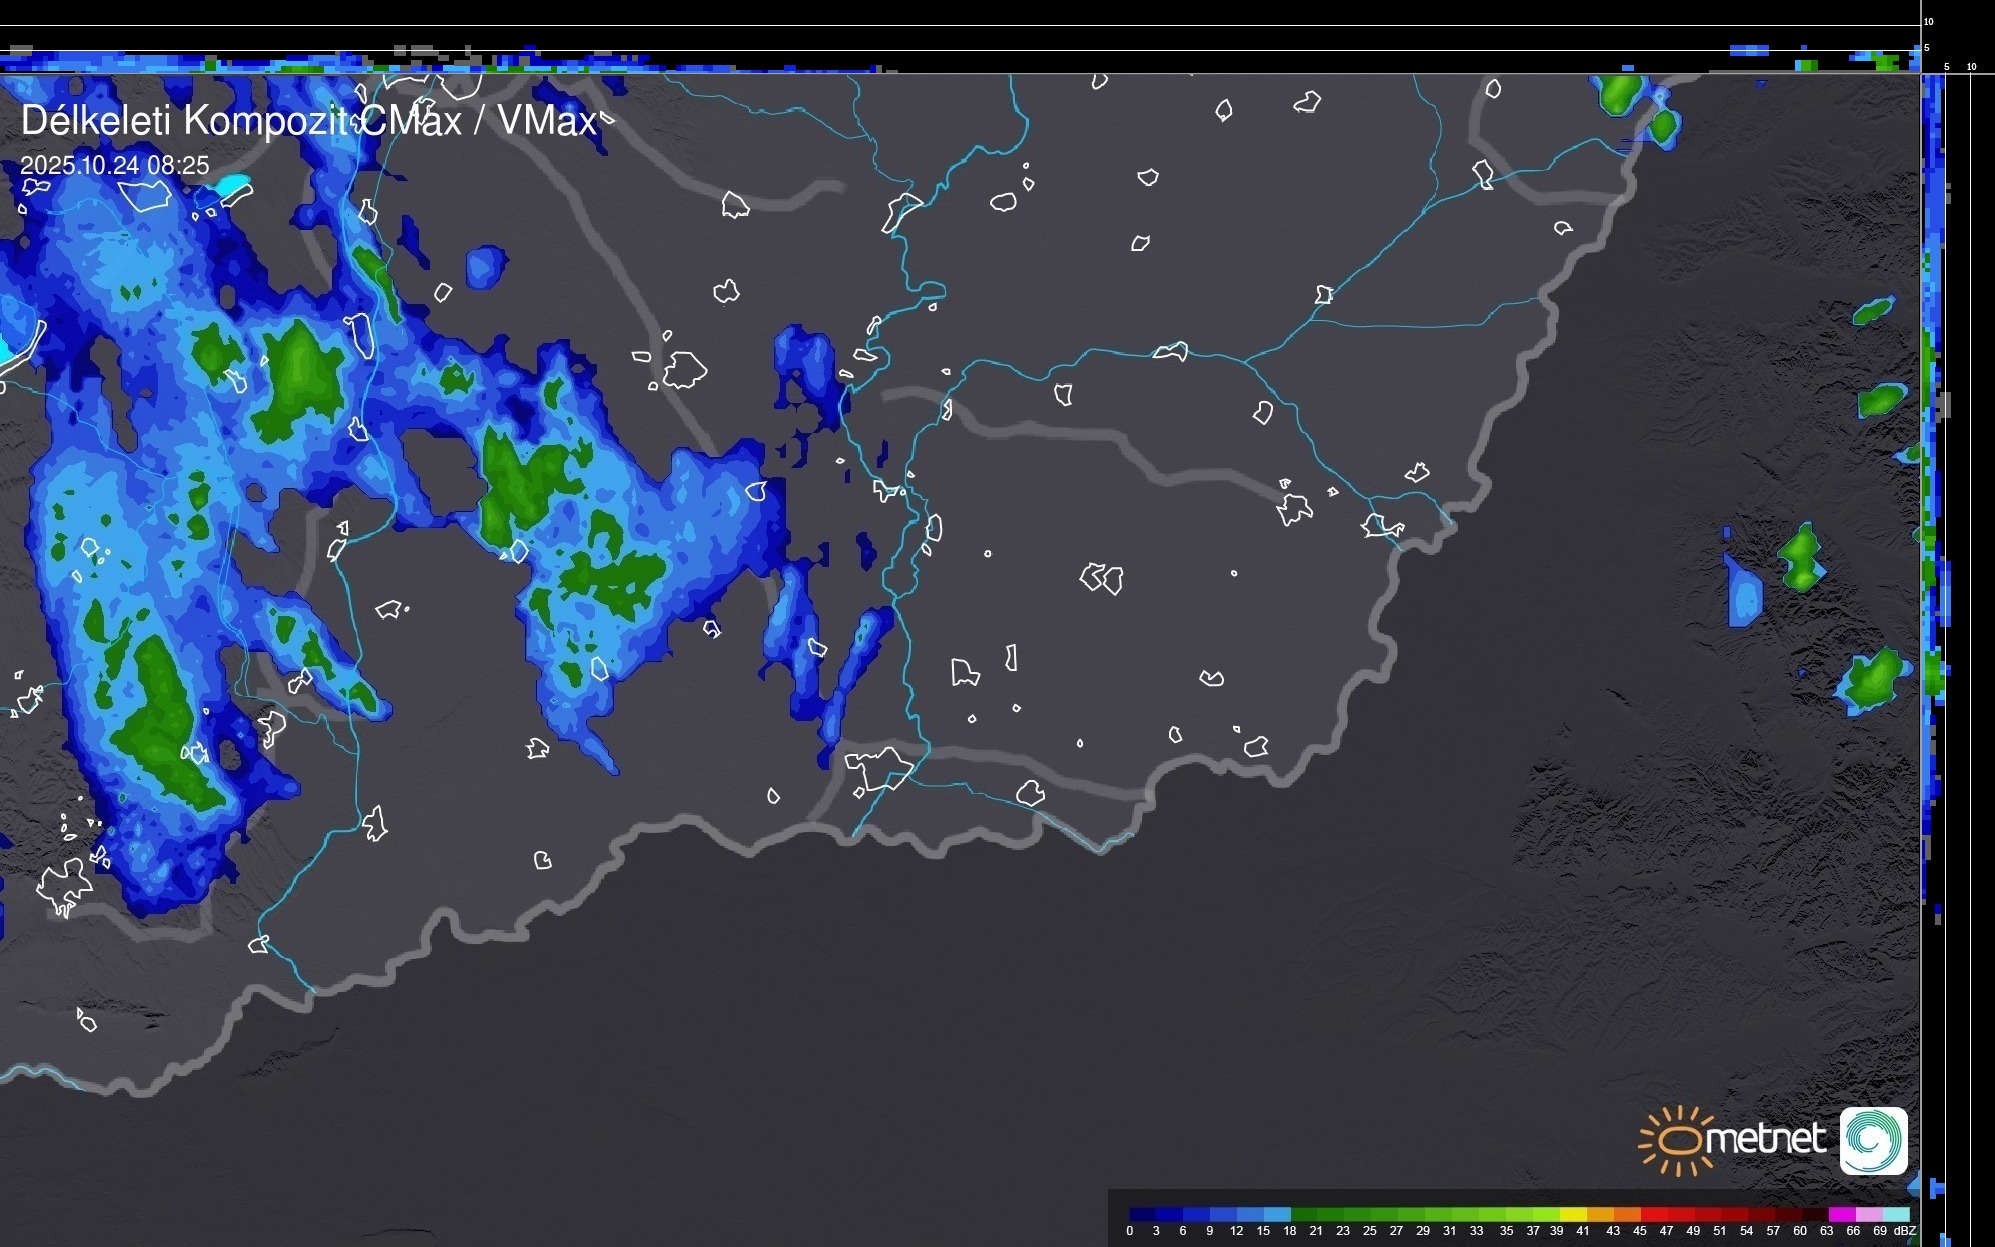Select the pale cyan swatch at legend end
1995x1247 pixels.
tap(1896, 1214)
